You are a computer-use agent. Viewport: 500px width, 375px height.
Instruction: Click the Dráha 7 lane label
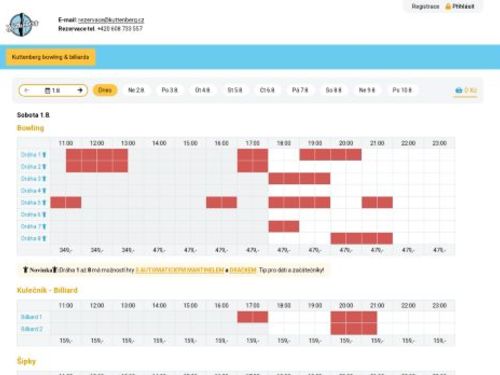point(33,226)
